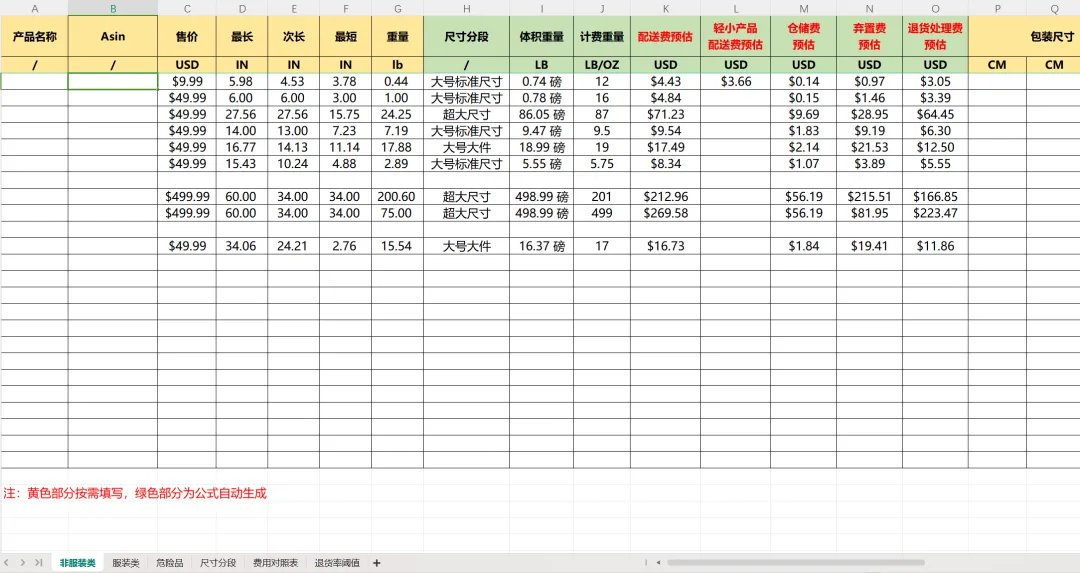1080x573 pixels.
Task: Click the 售价 header cell
Action: (x=187, y=37)
